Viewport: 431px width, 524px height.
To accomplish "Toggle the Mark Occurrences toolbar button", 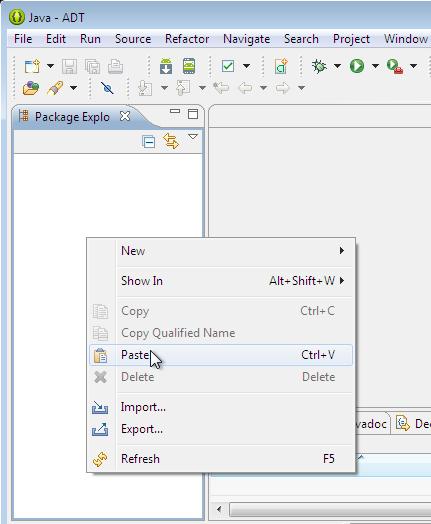I will (x=107, y=88).
